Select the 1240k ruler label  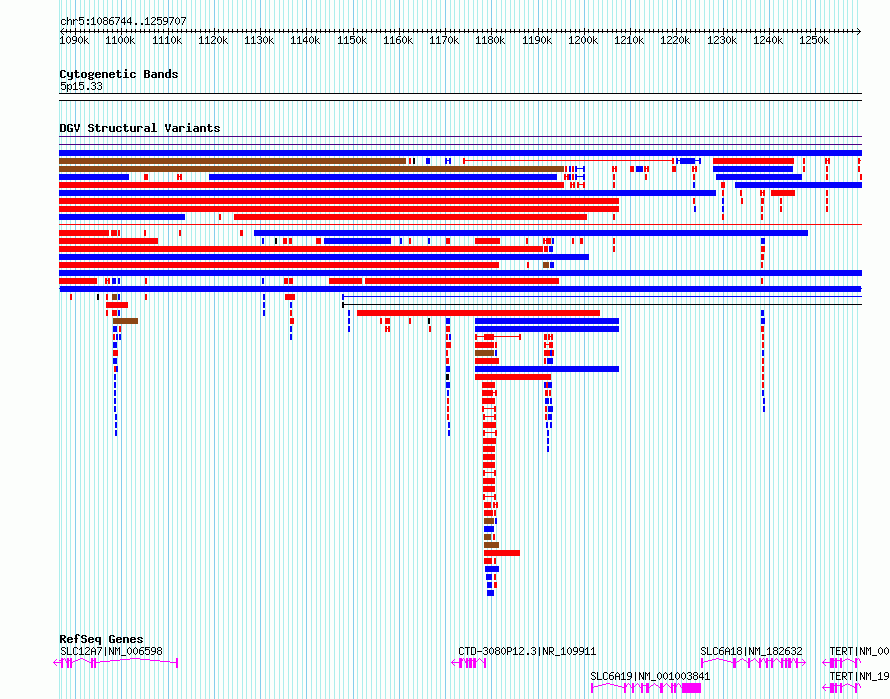click(x=768, y=40)
